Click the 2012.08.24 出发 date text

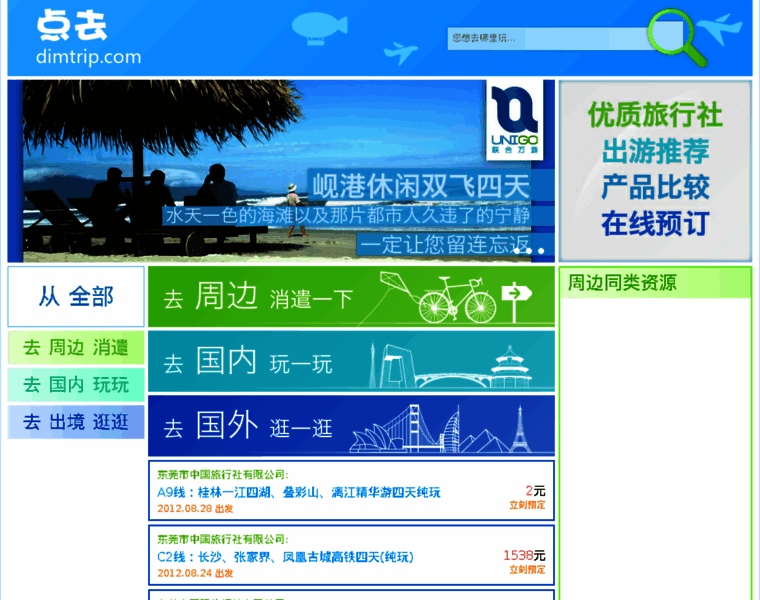195,573
